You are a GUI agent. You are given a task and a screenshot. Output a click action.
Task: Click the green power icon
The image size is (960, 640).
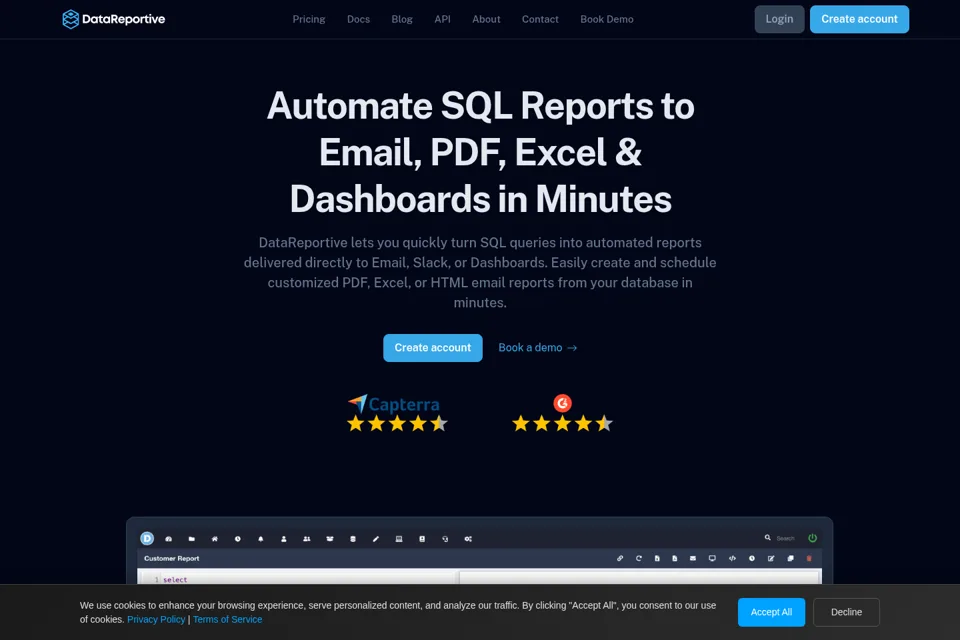pyautogui.click(x=812, y=538)
